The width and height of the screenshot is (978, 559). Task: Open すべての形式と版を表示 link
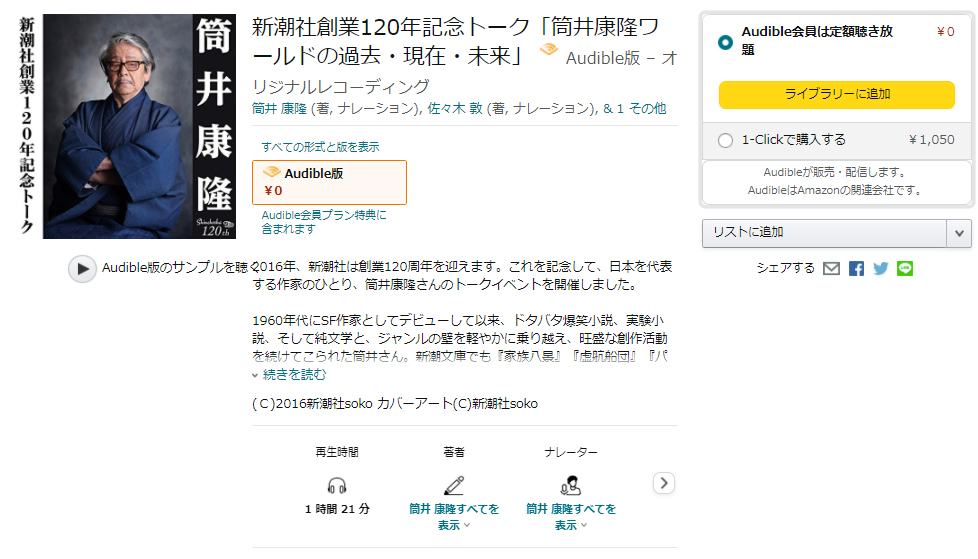[320, 147]
